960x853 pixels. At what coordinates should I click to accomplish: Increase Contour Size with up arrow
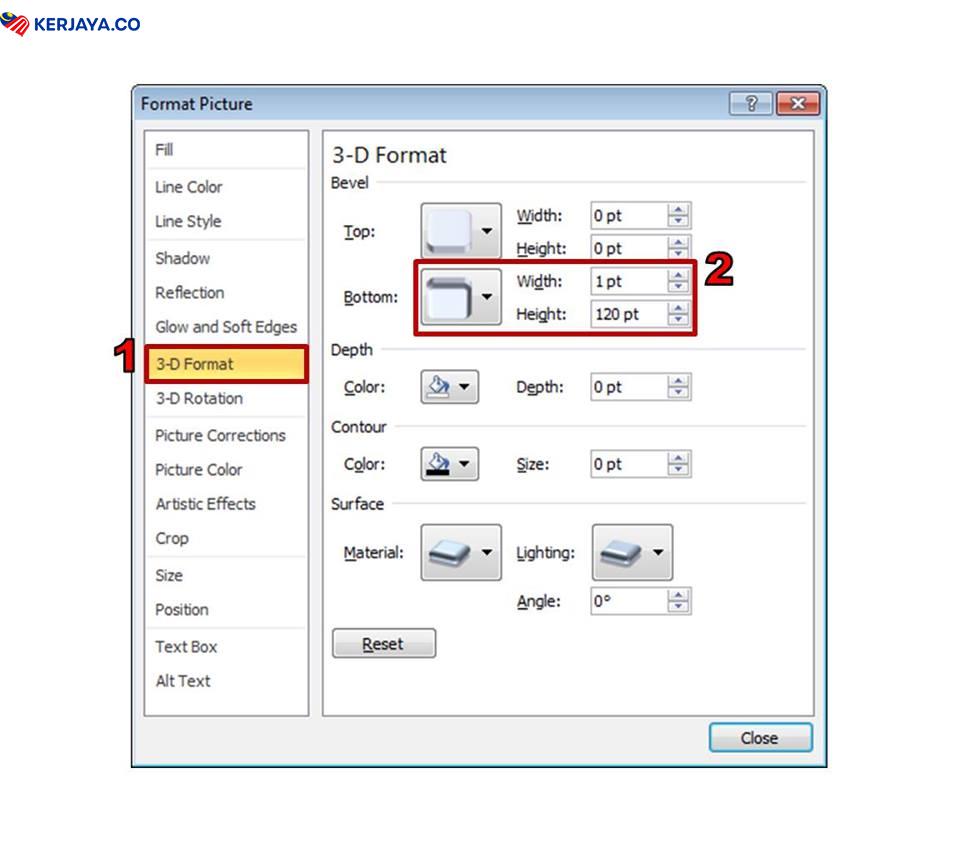[678, 458]
